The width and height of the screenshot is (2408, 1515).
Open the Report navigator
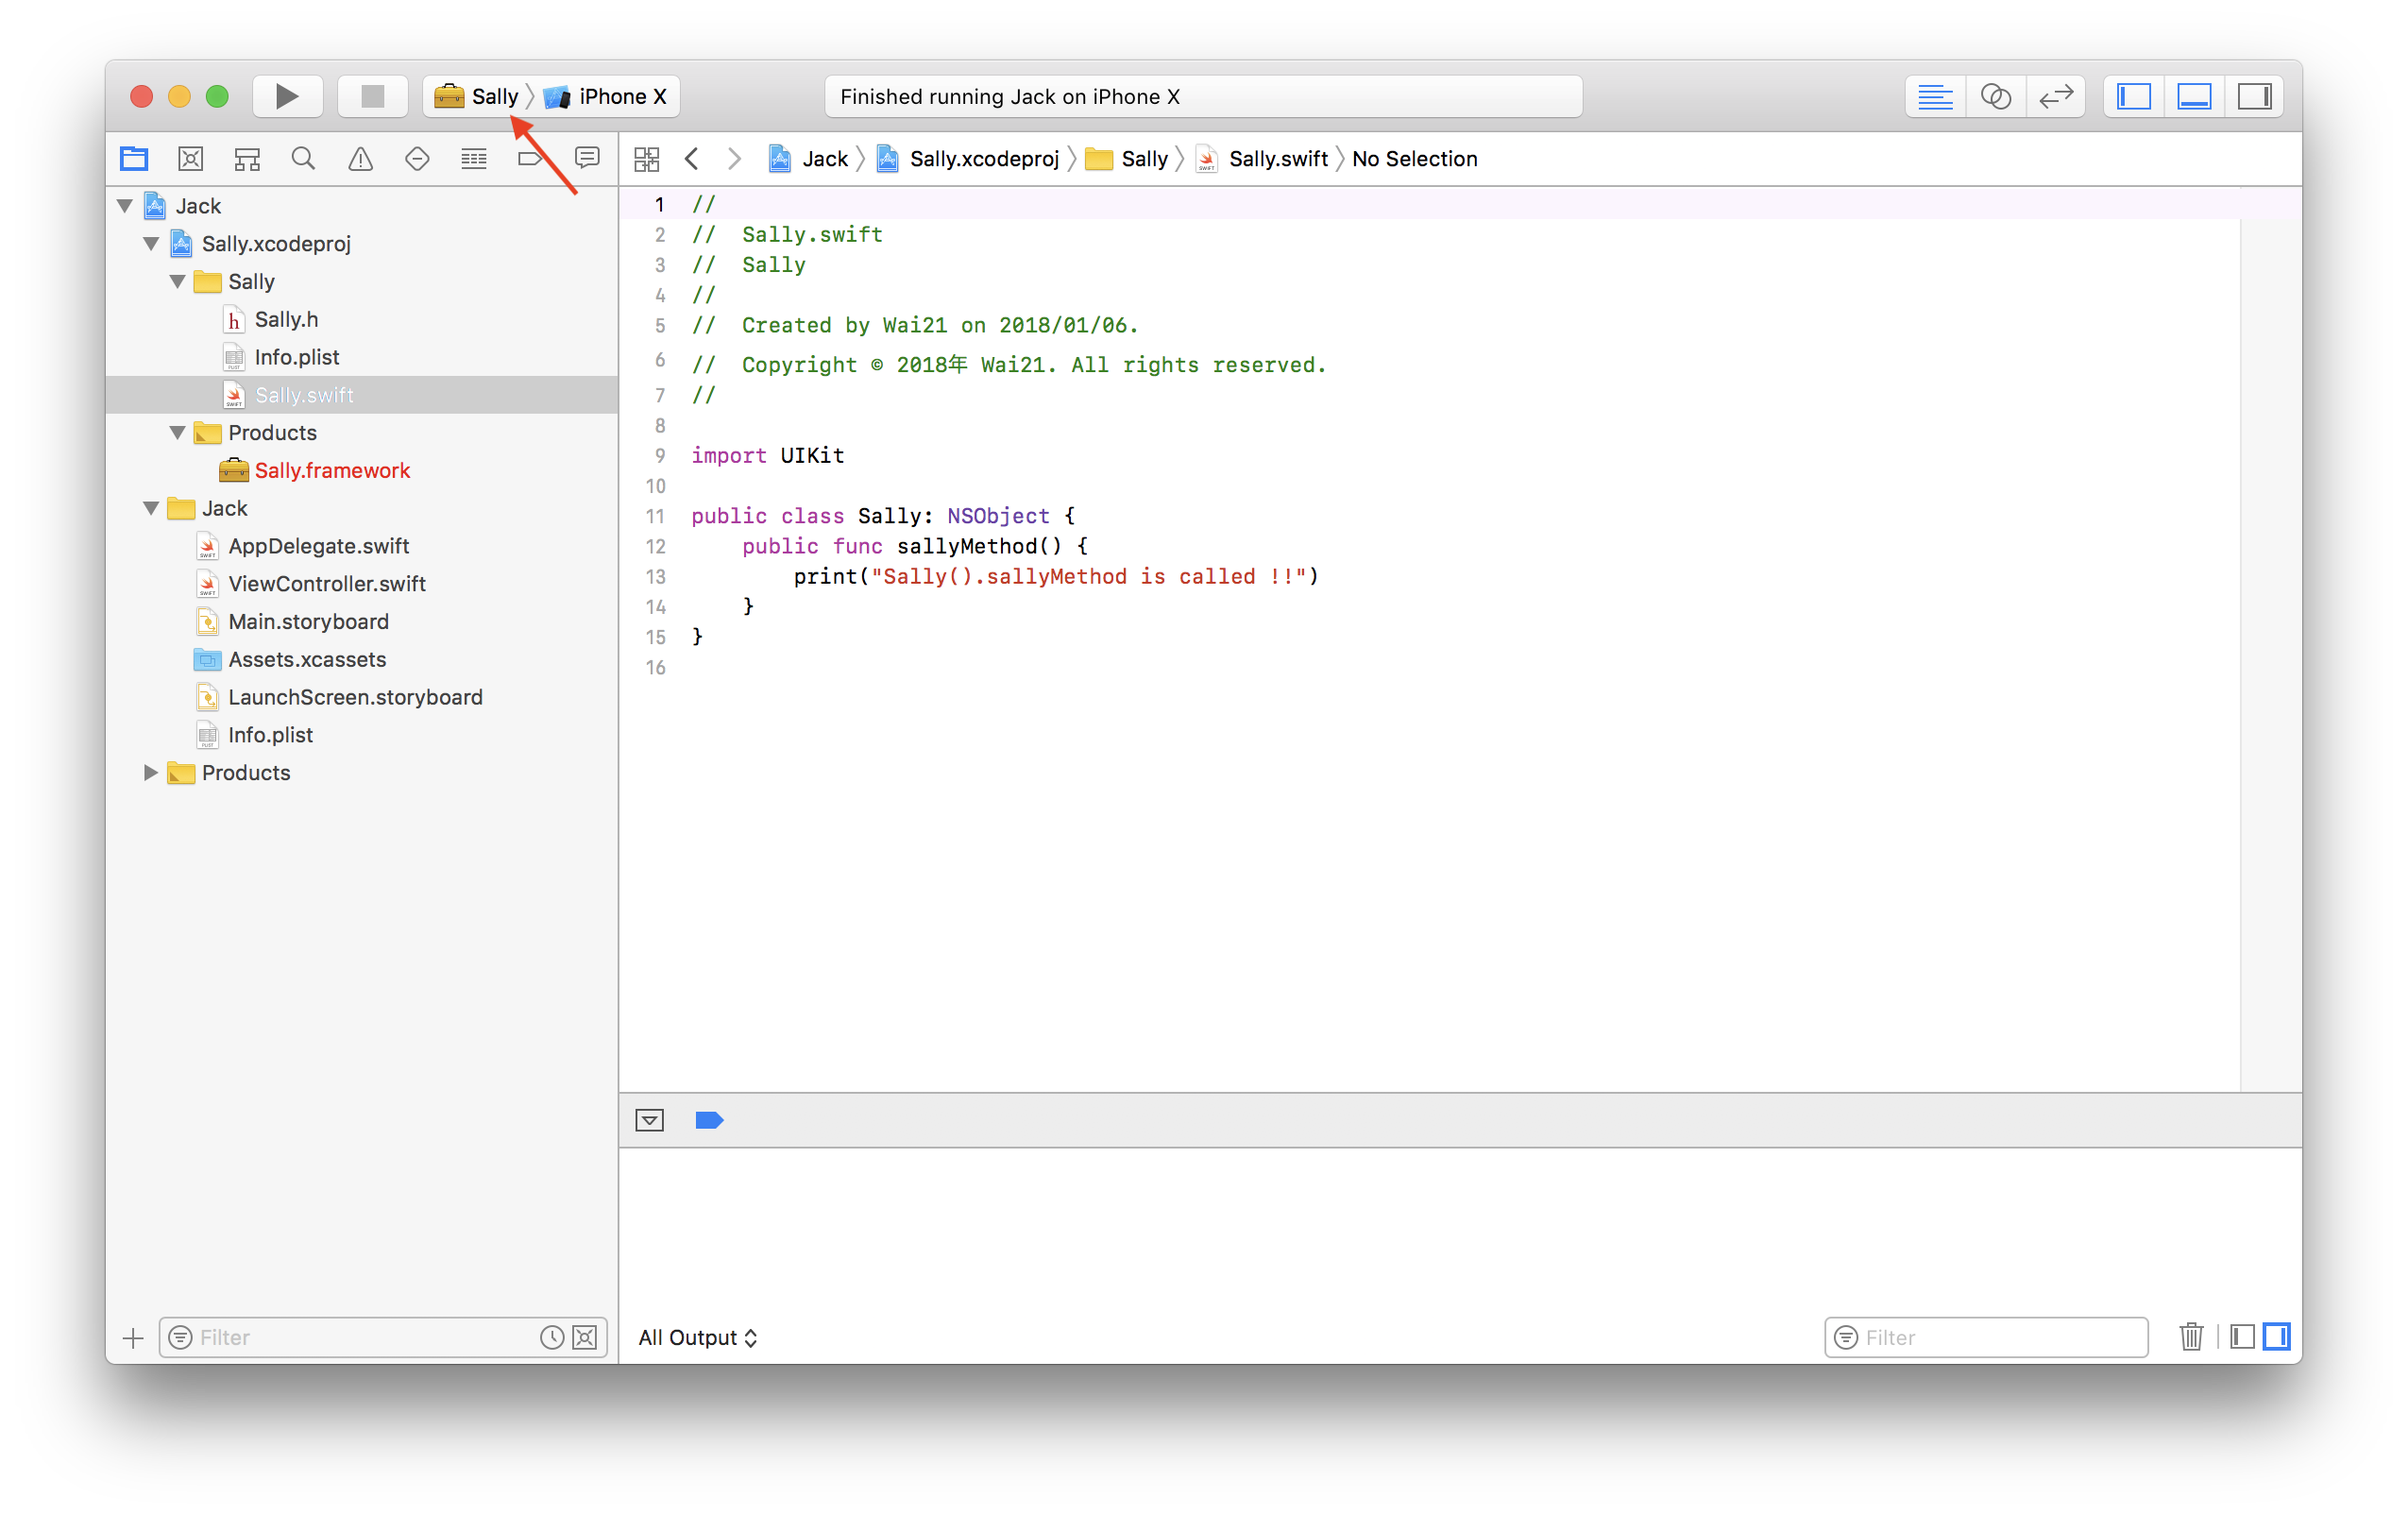point(587,158)
